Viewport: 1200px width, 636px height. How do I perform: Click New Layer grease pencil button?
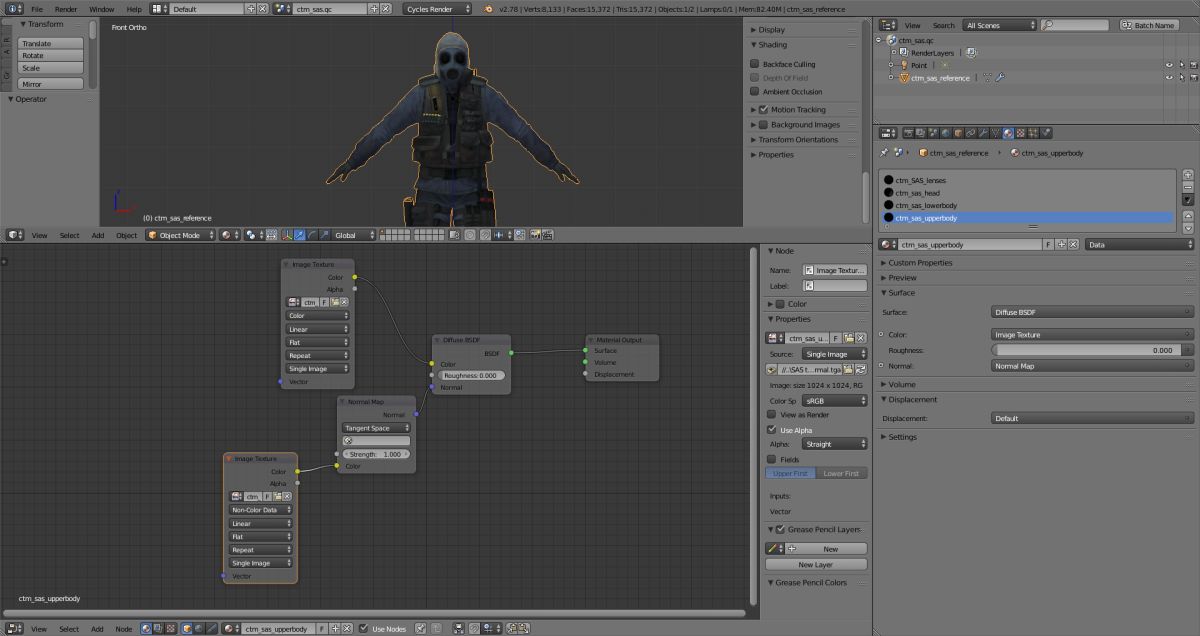pos(816,565)
